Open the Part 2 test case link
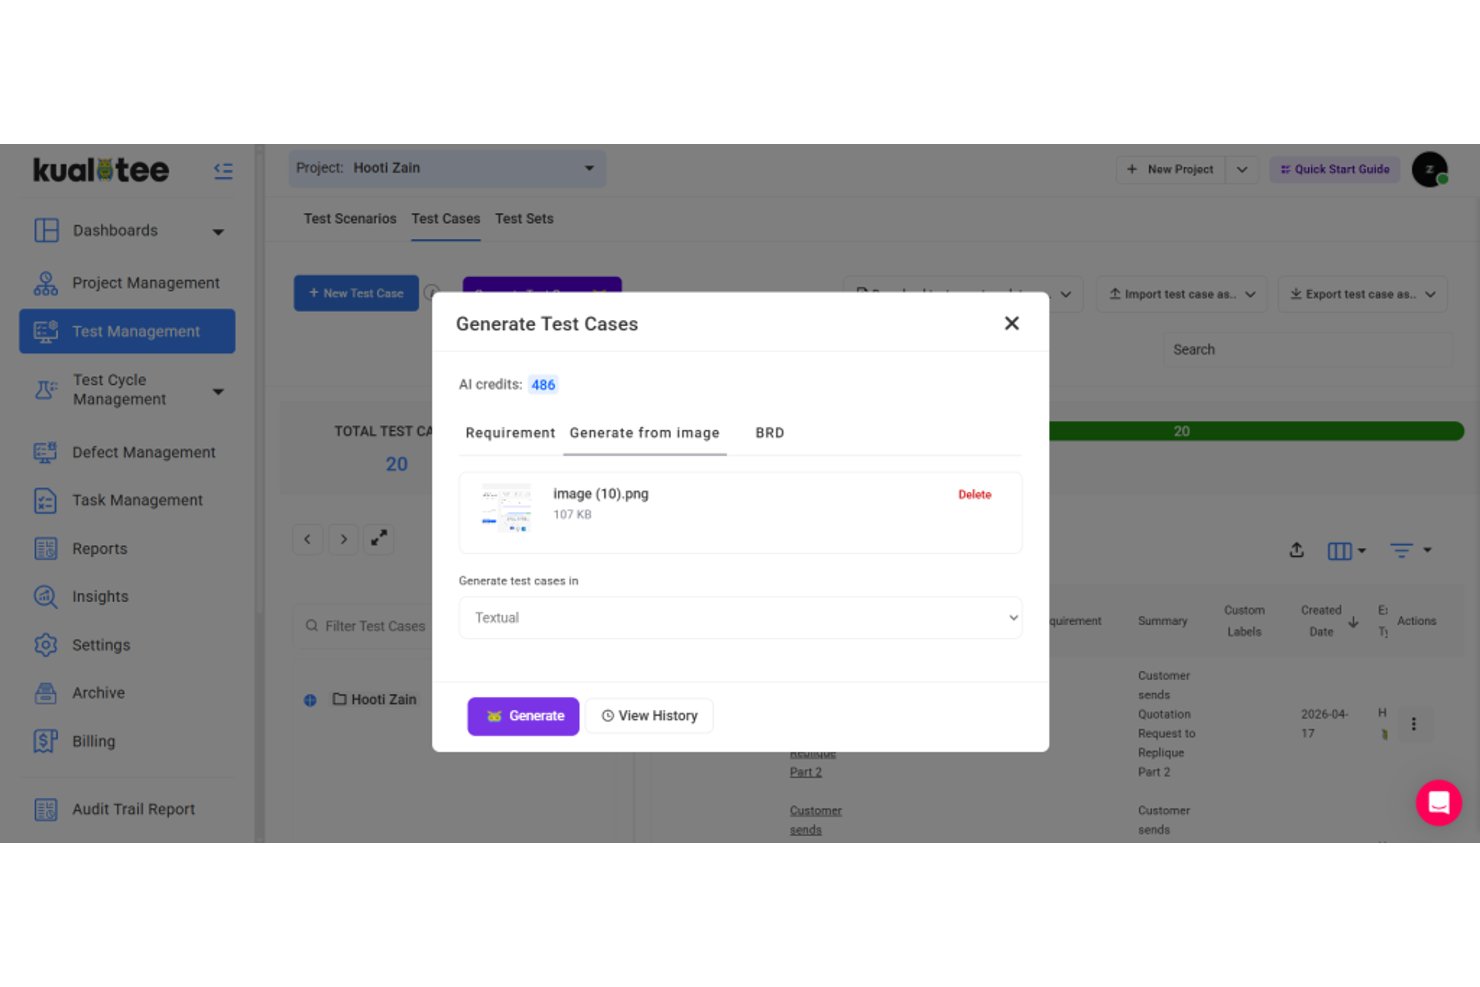The image size is (1480, 987). tap(806, 772)
